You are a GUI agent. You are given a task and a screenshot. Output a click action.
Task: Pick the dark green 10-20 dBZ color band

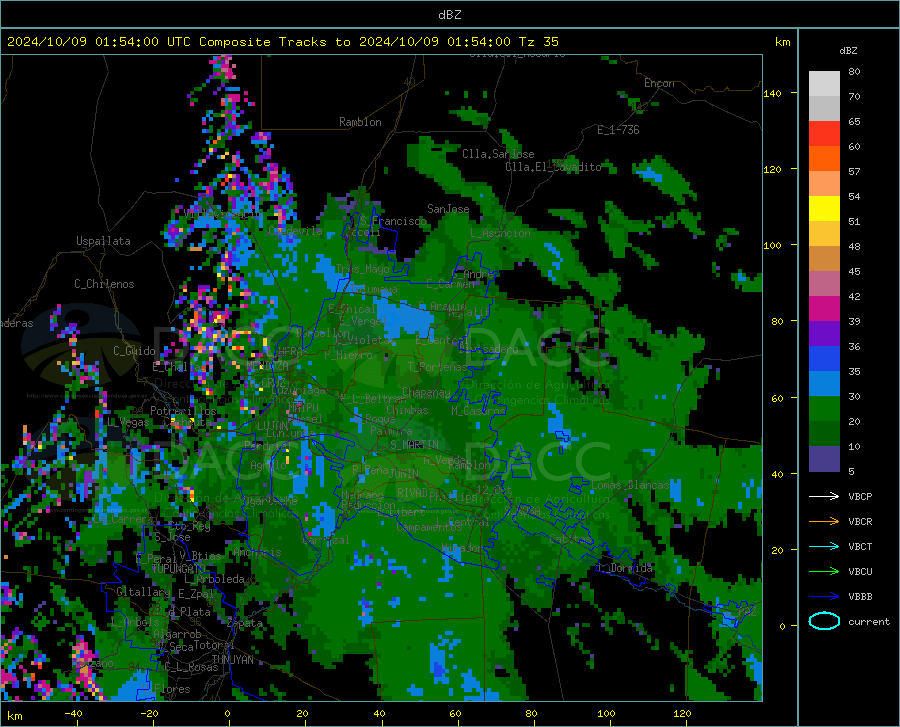[x=824, y=434]
